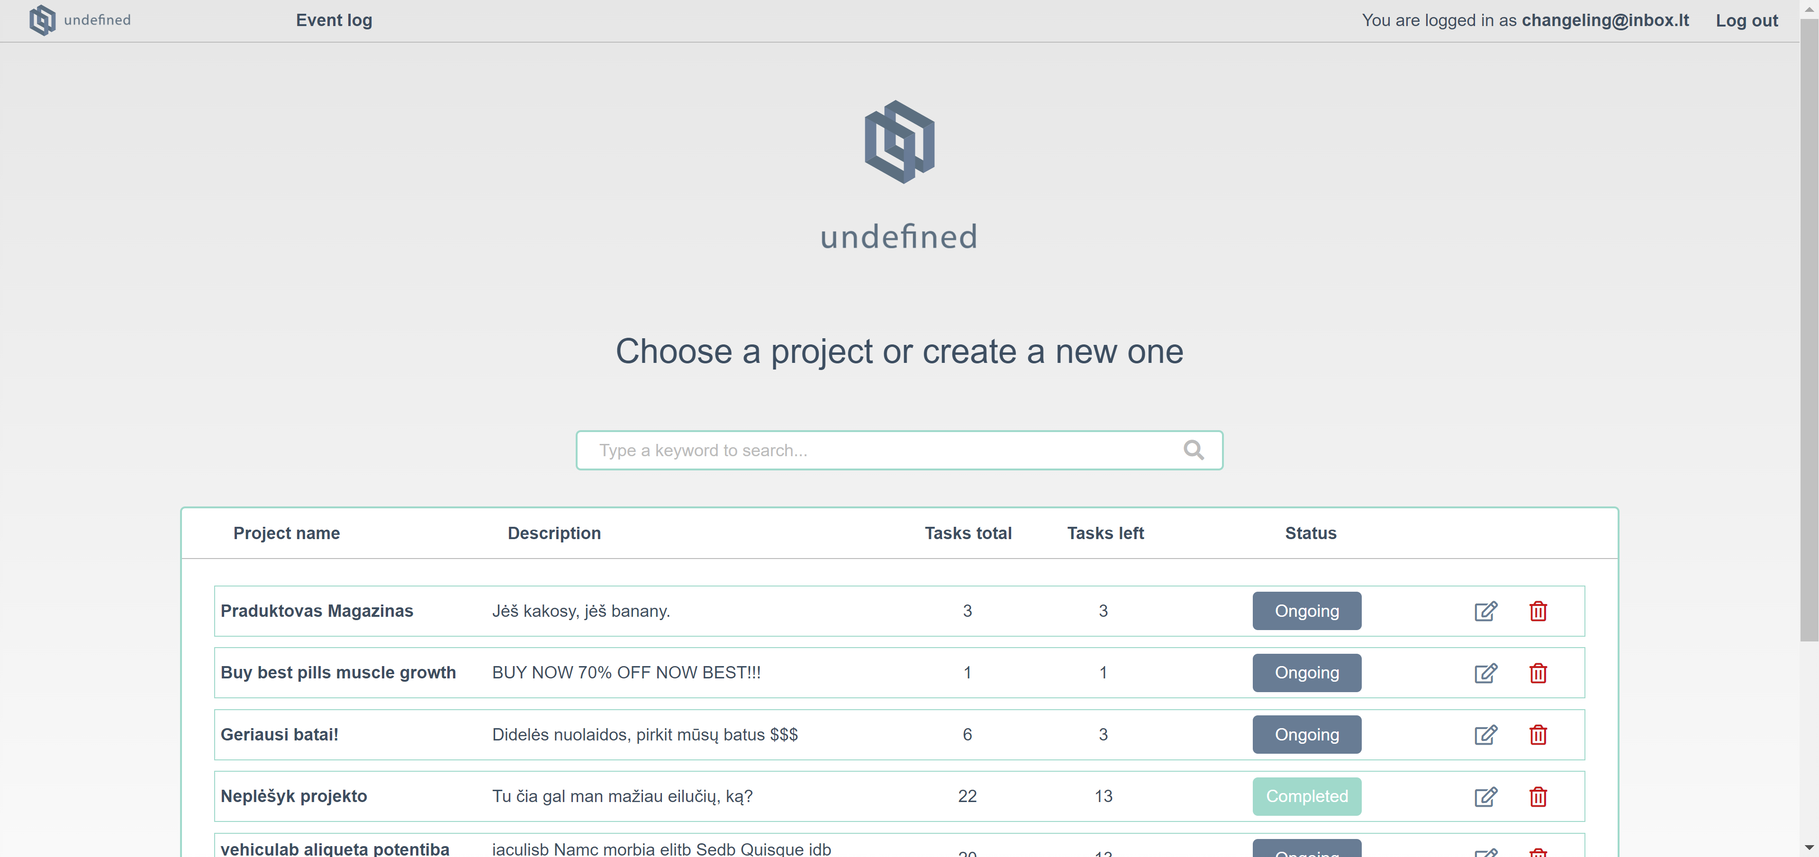Click the search magnifier icon
This screenshot has width=1819, height=857.
click(1194, 450)
